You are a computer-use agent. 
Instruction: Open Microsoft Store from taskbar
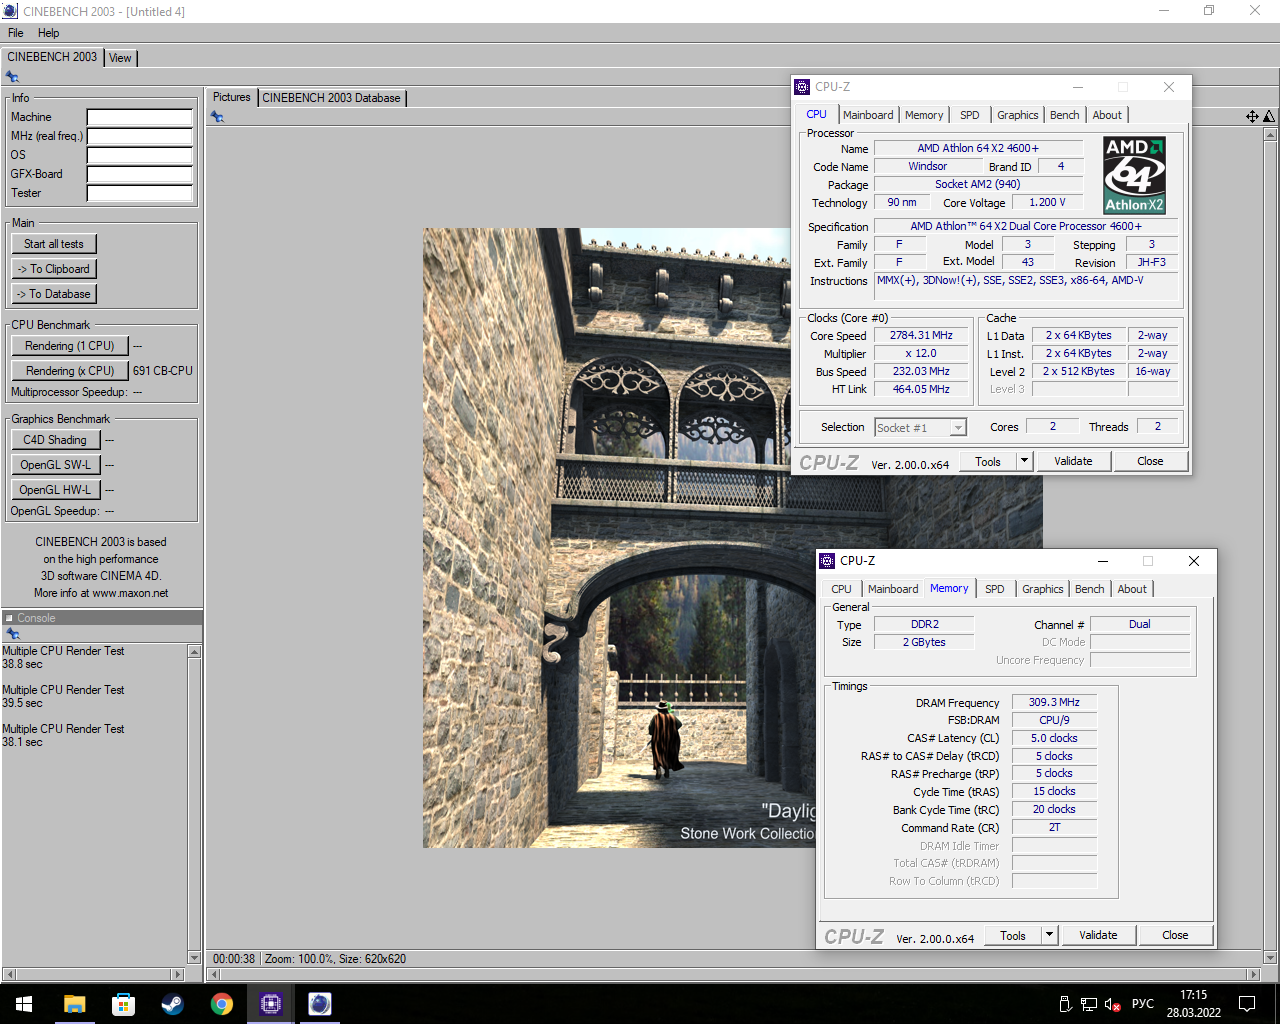click(x=123, y=1004)
